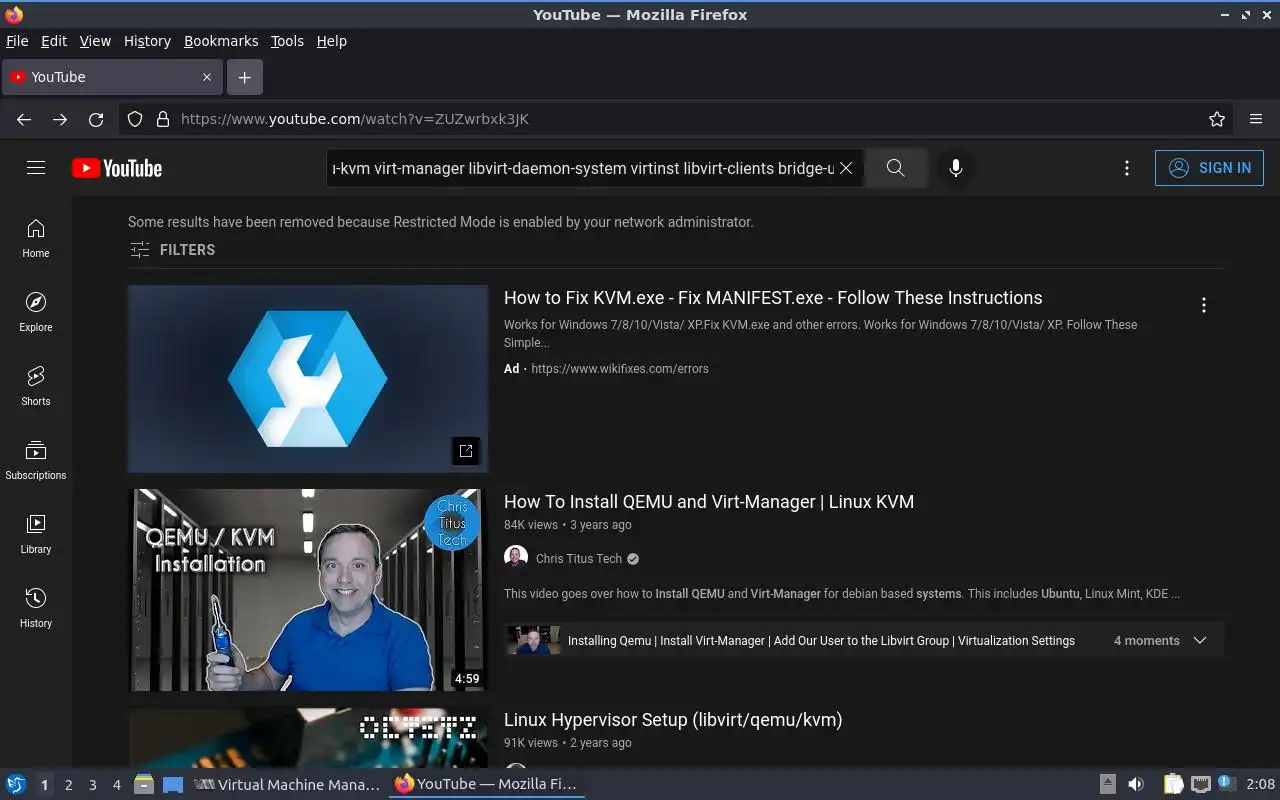
Task: Open volume control in system tray
Action: click(1136, 784)
